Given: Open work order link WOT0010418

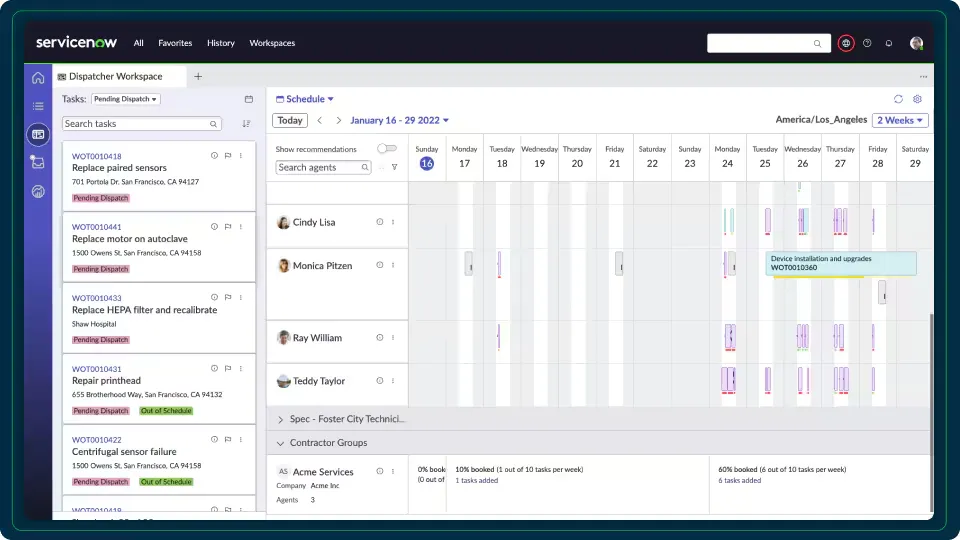Looking at the screenshot, I should 97,156.
